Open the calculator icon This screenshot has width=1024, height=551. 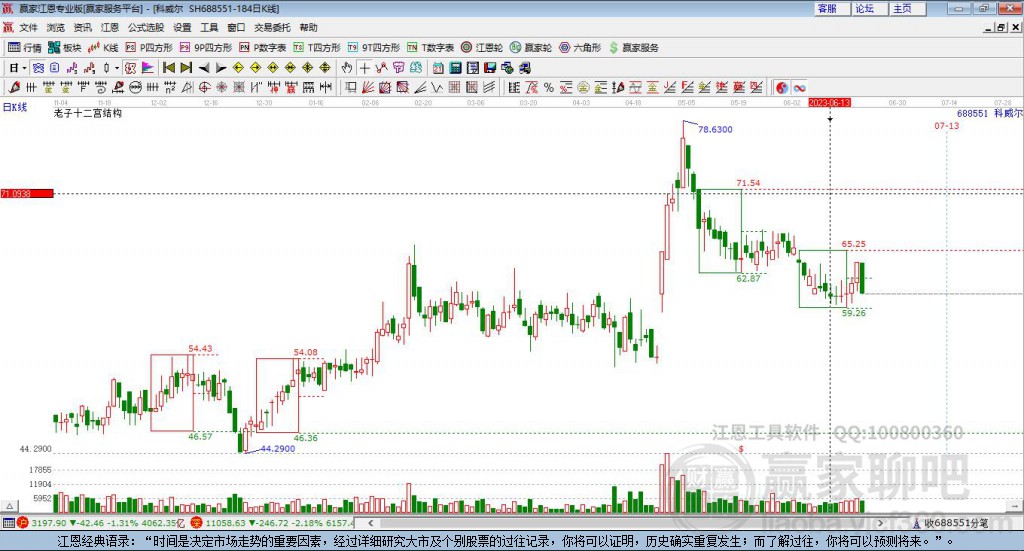pos(455,68)
